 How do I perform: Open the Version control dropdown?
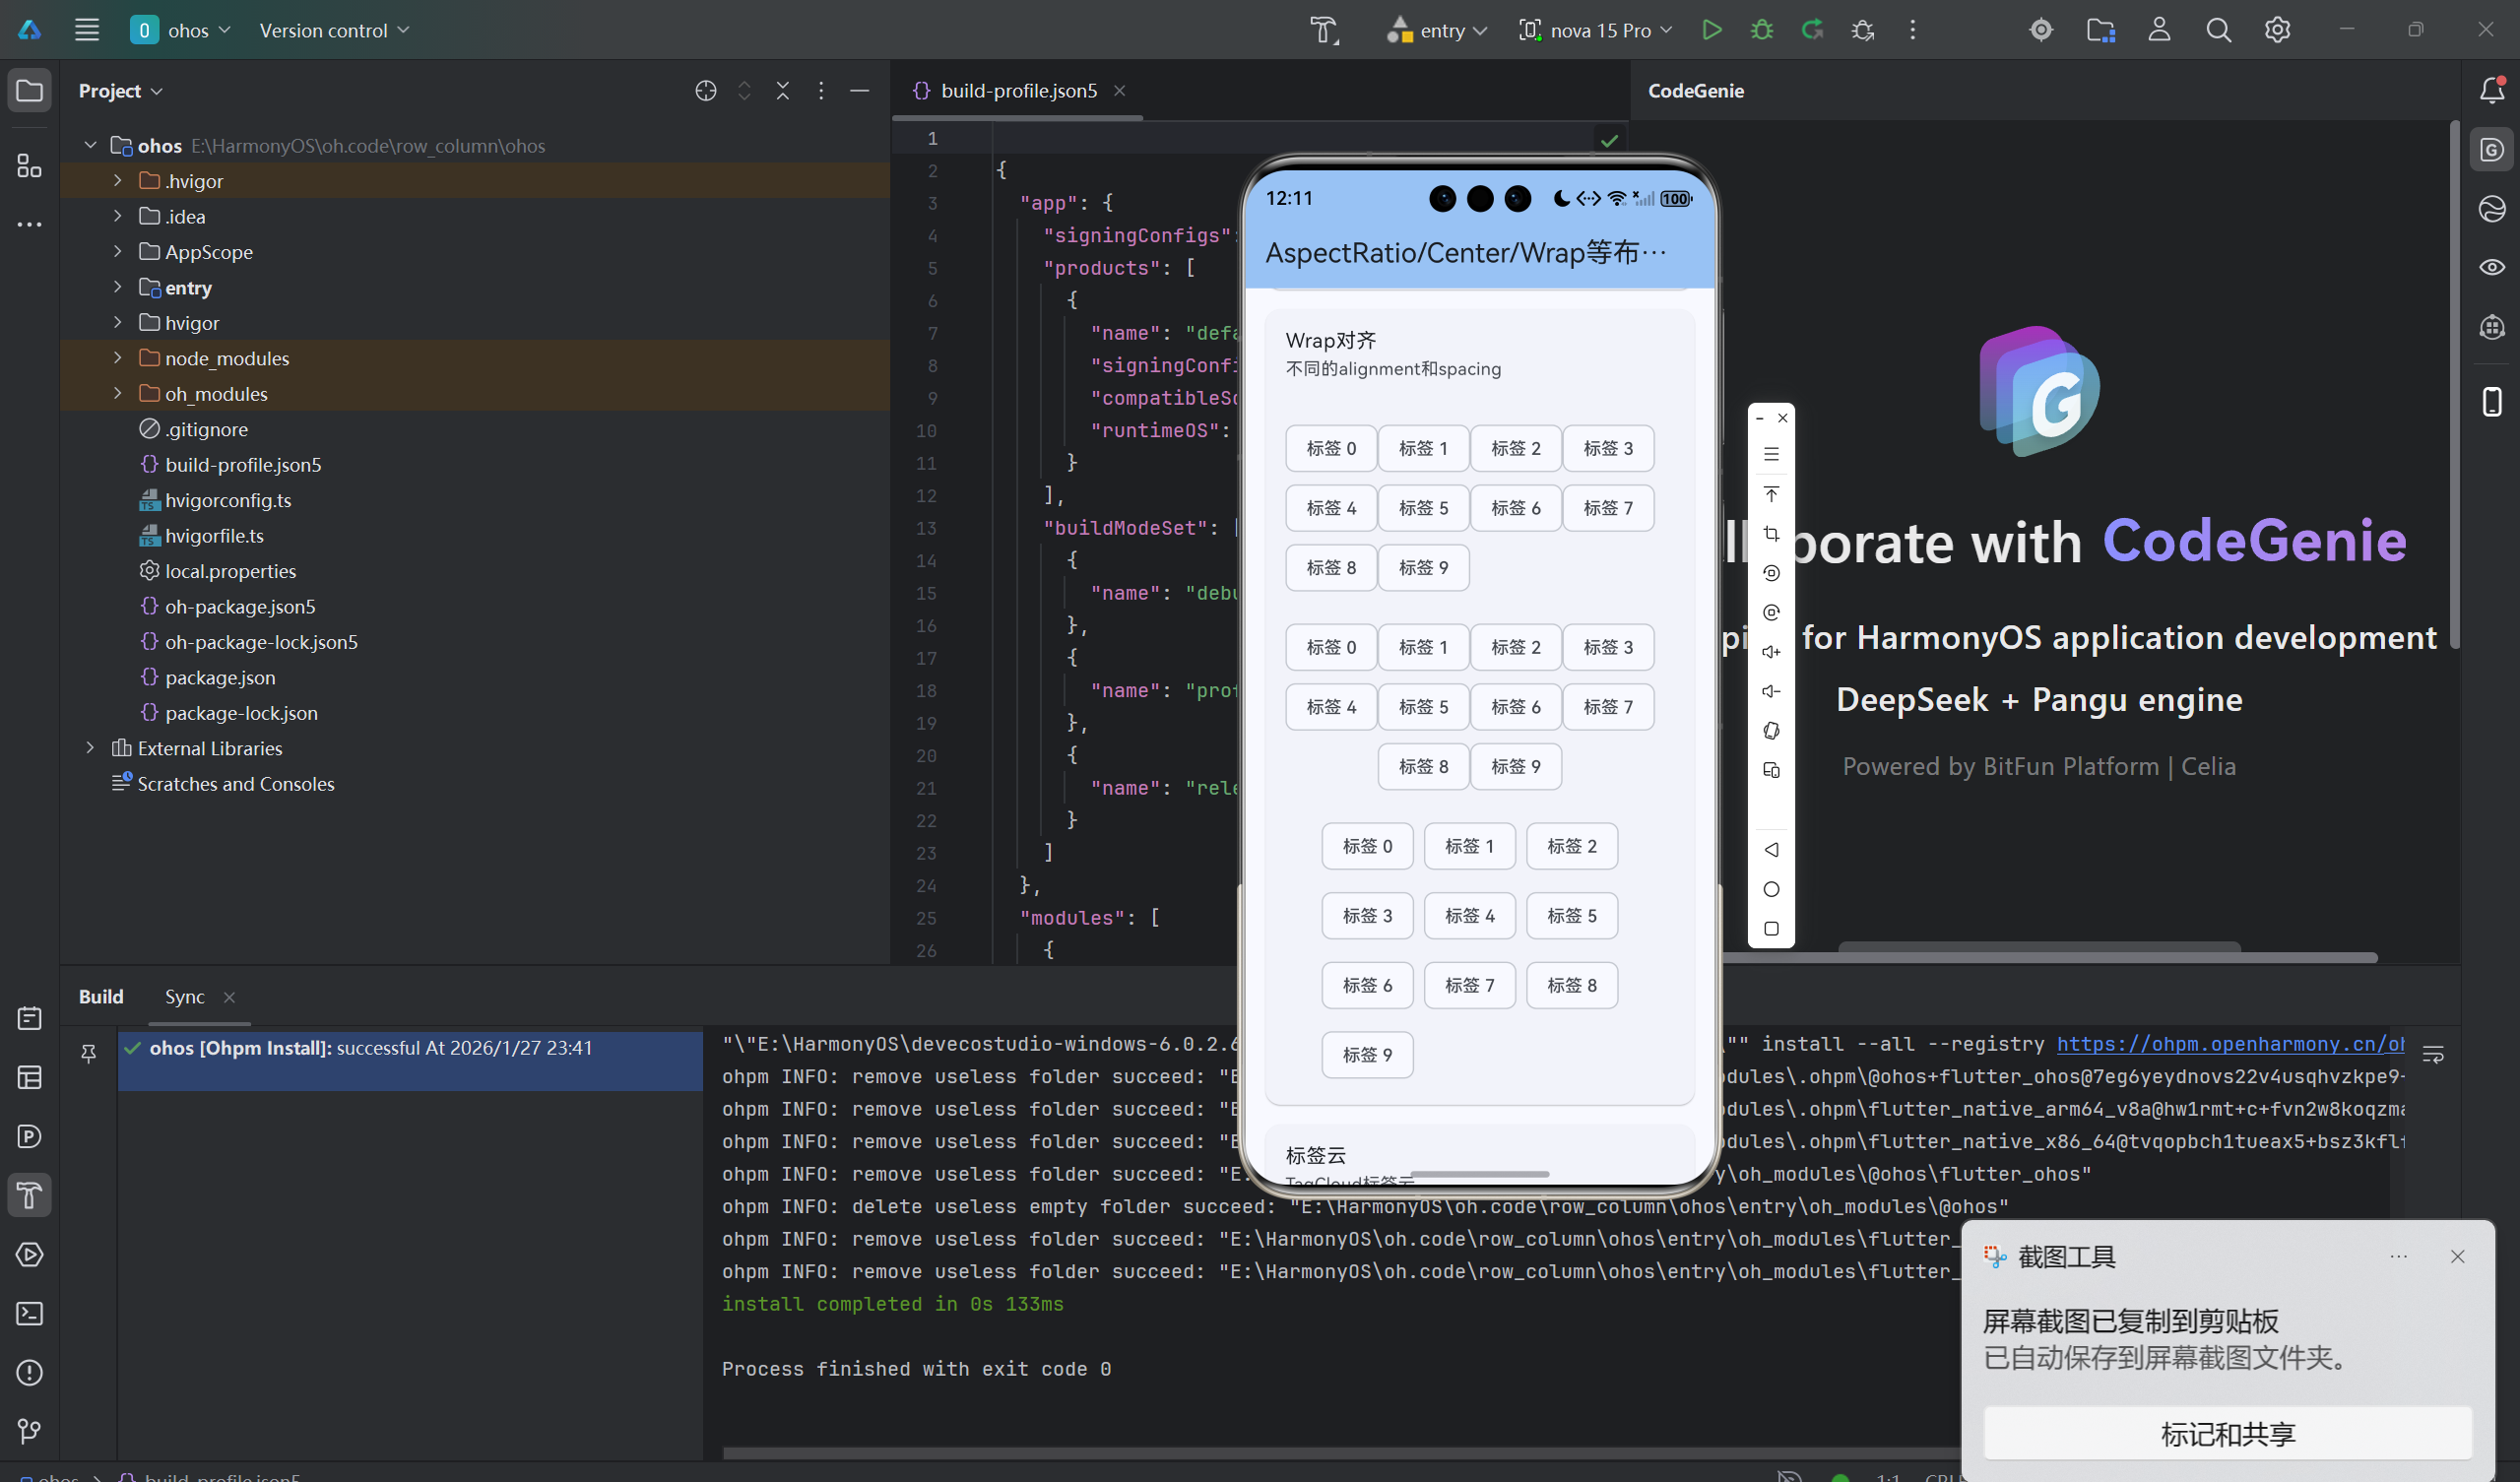tap(334, 30)
